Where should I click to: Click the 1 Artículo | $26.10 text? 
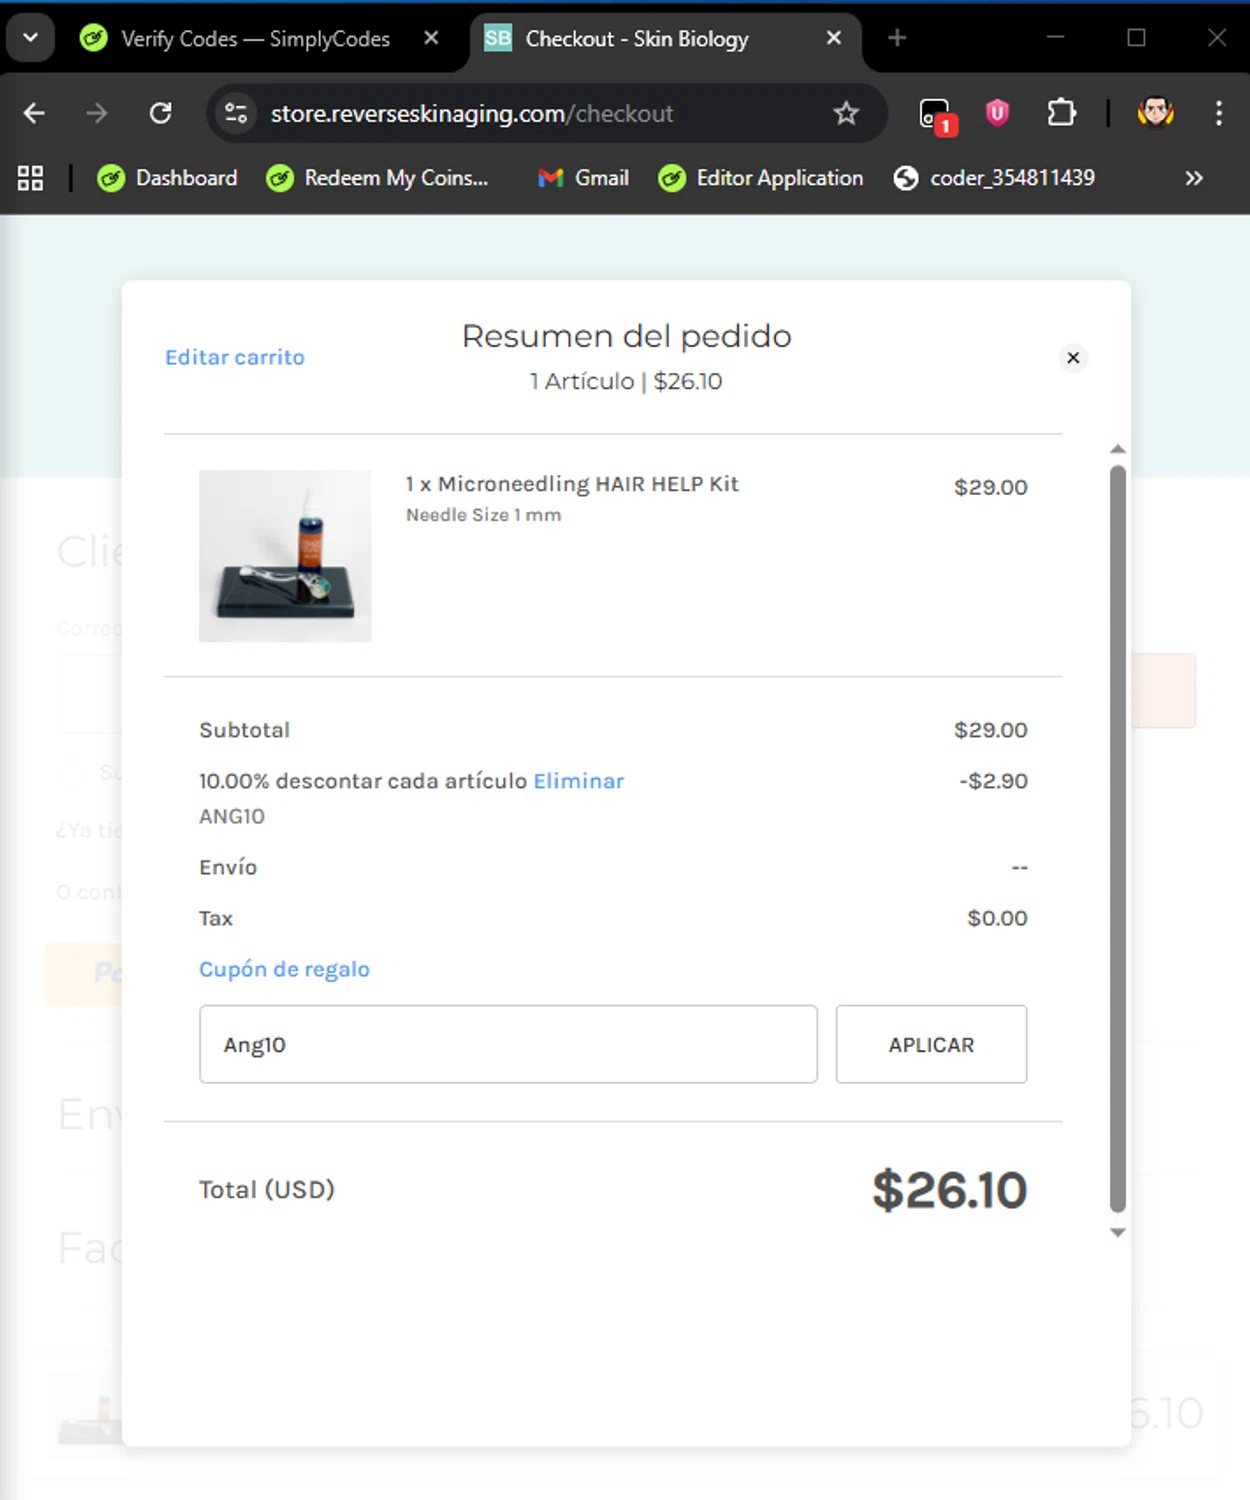(626, 381)
